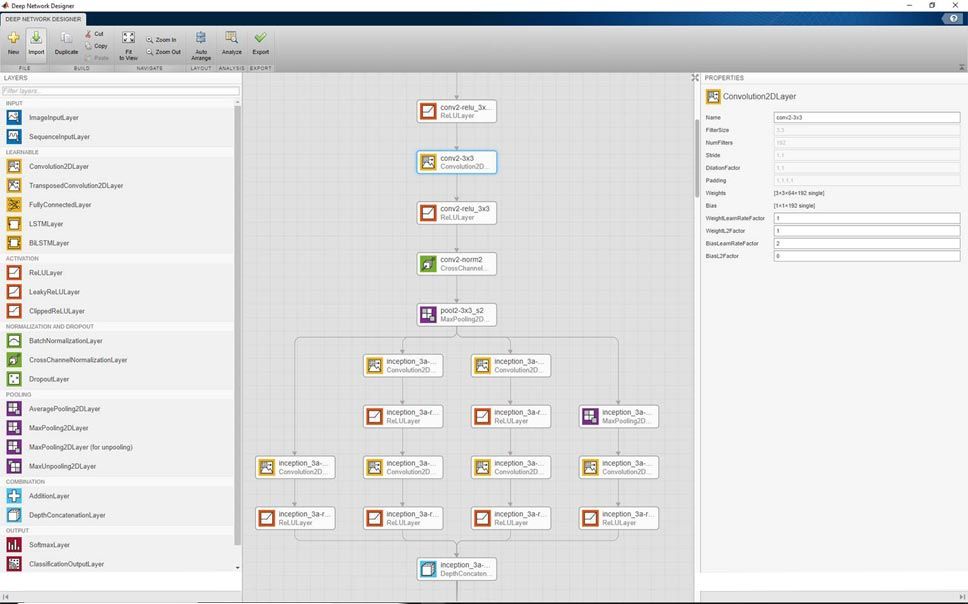Pick DropoutLayer from the layer palette
The height and width of the screenshot is (604, 968).
(49, 379)
